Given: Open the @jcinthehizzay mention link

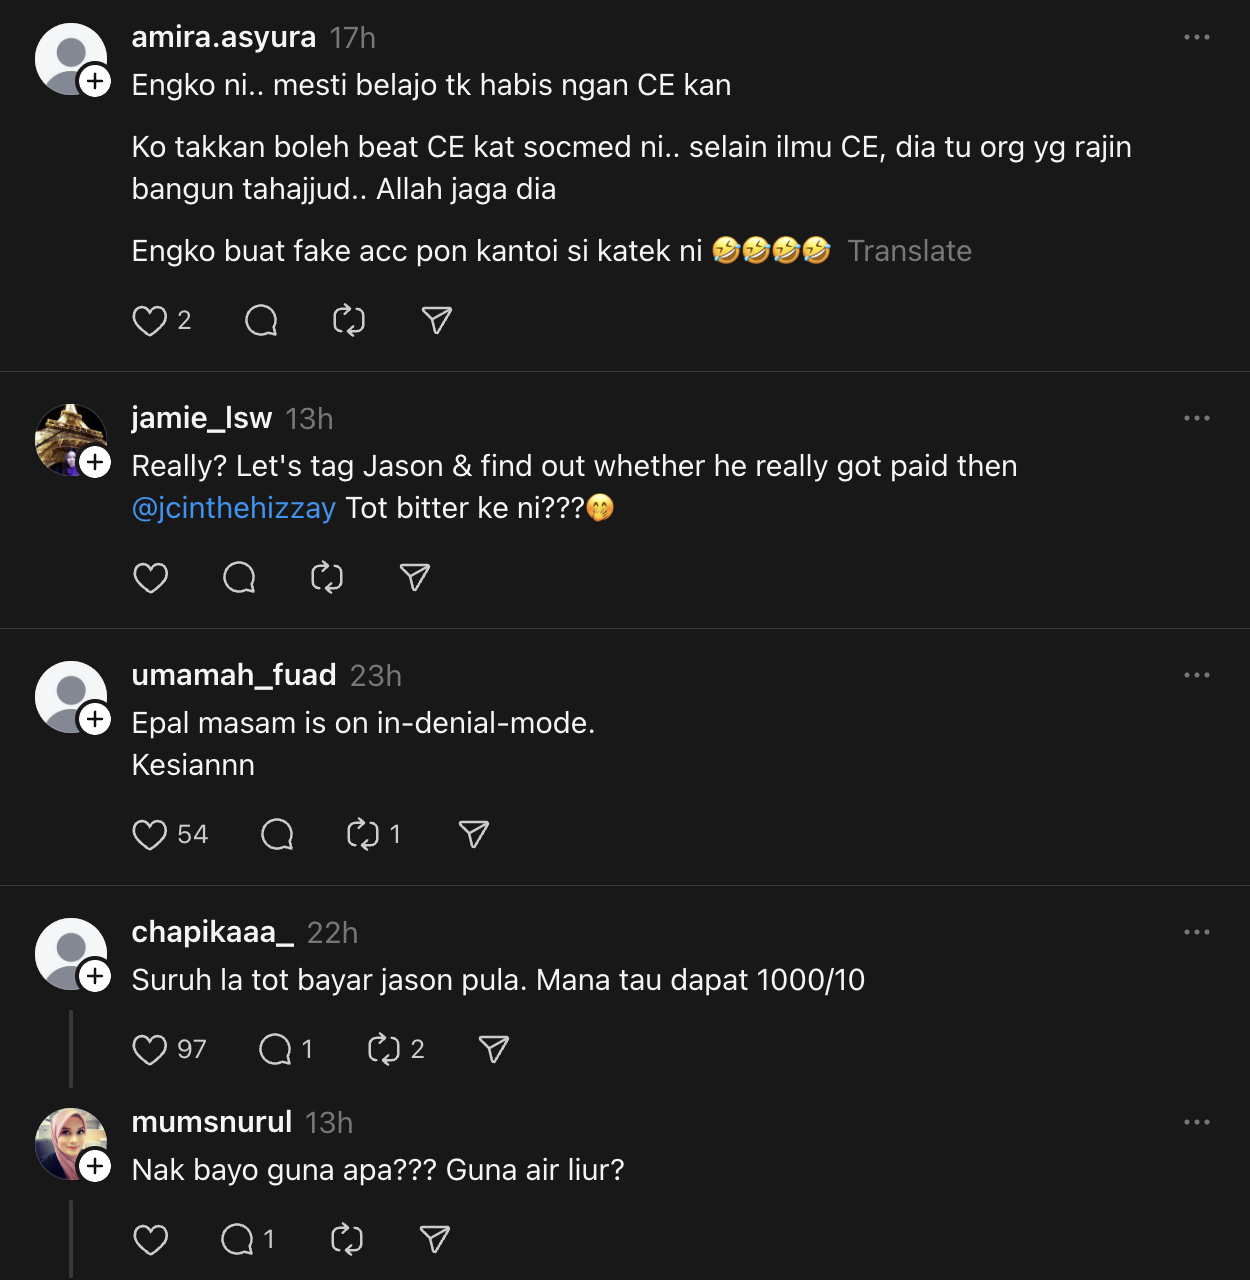Looking at the screenshot, I should tap(234, 508).
